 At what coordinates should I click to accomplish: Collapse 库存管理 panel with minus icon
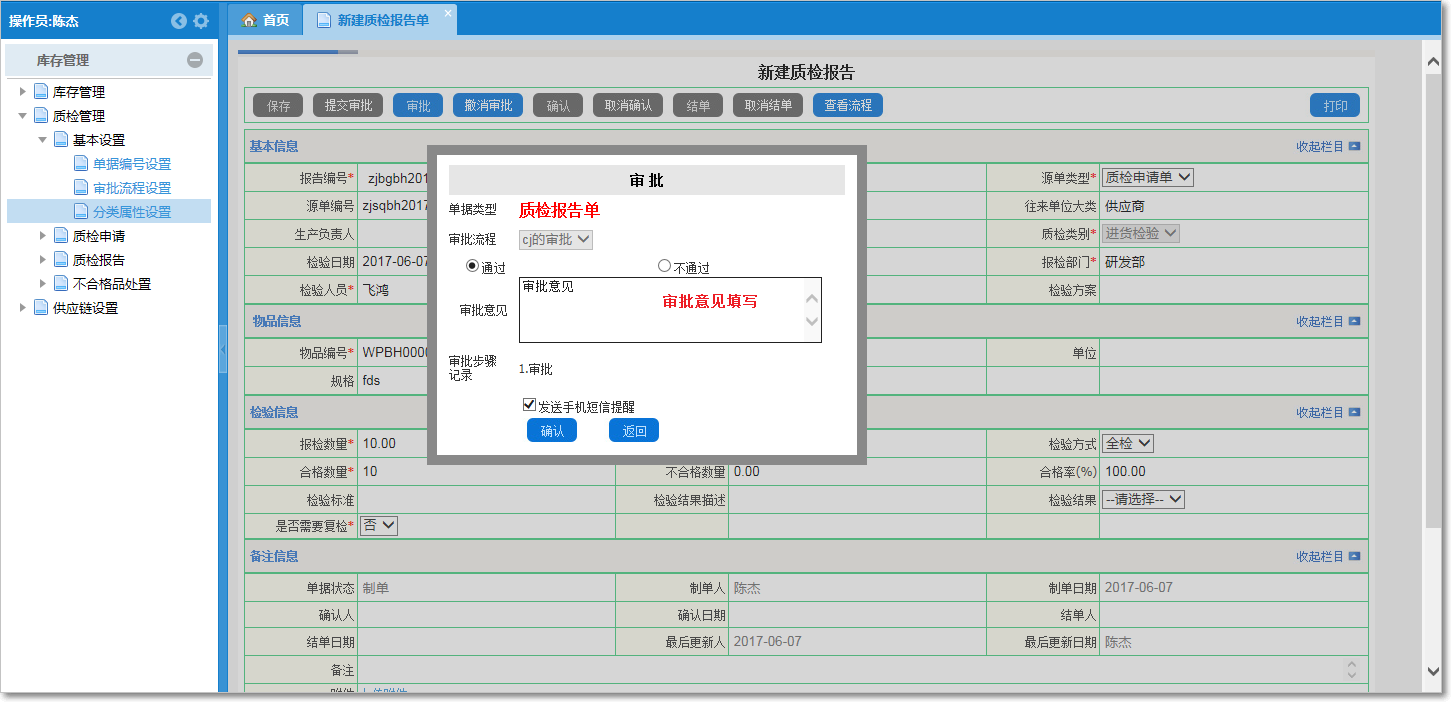coord(195,60)
